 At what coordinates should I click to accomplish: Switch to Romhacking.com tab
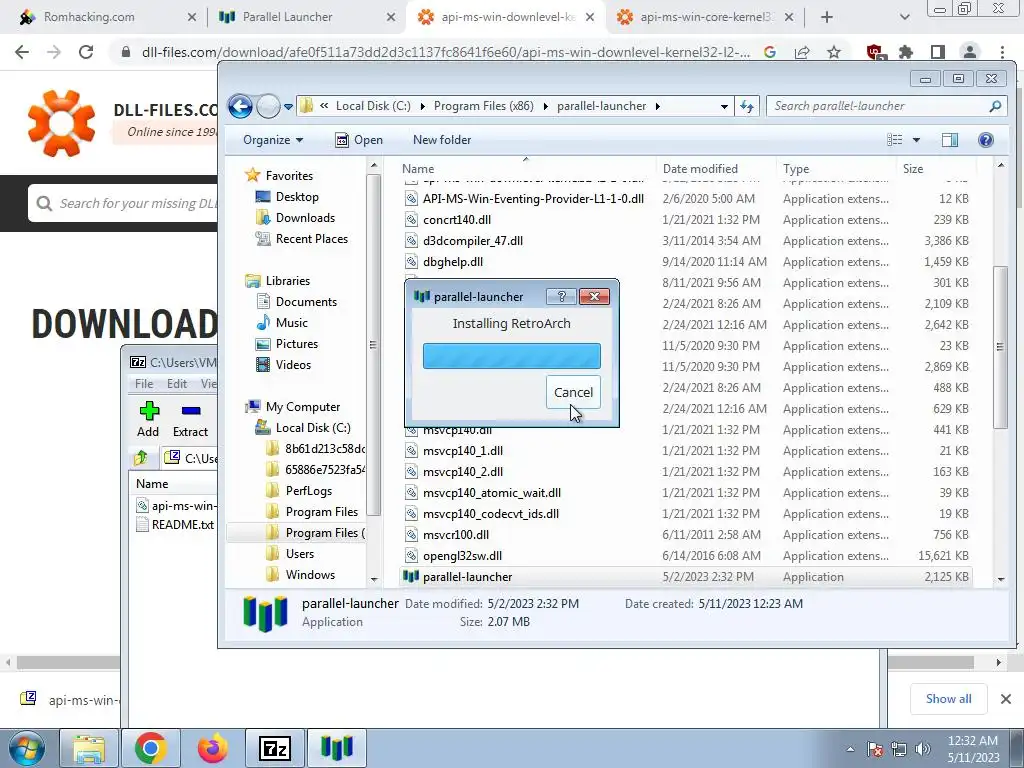click(x=89, y=17)
